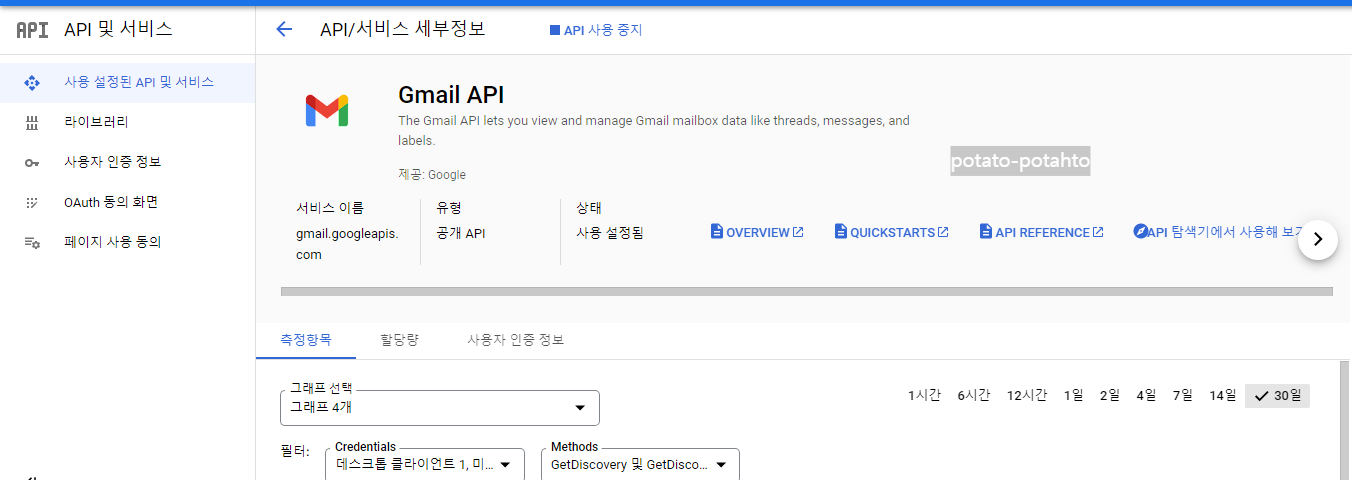Image resolution: width=1352 pixels, height=480 pixels.
Task: Select the 4일 time range
Action: [1146, 395]
